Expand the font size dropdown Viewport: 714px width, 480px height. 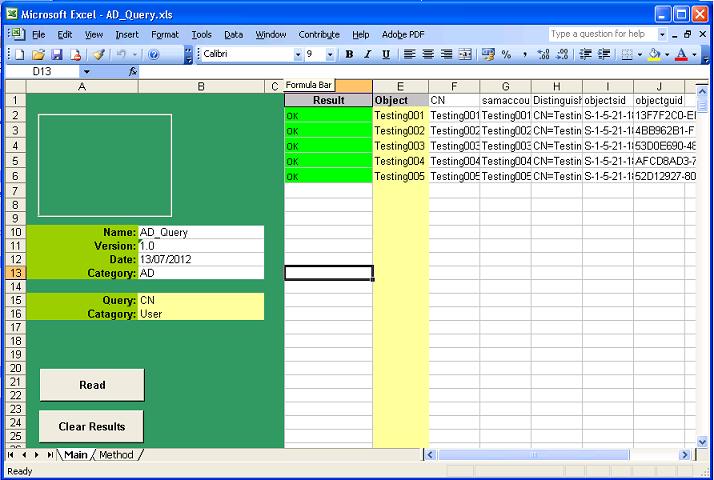pos(331,54)
